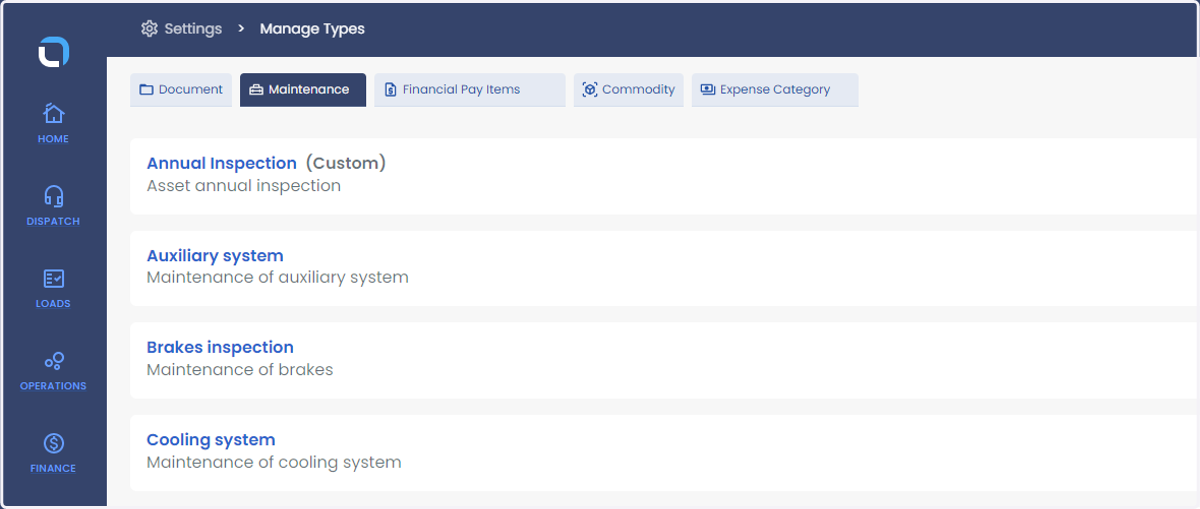Open Operations via nodes icon
This screenshot has height=509, width=1200.
54,361
